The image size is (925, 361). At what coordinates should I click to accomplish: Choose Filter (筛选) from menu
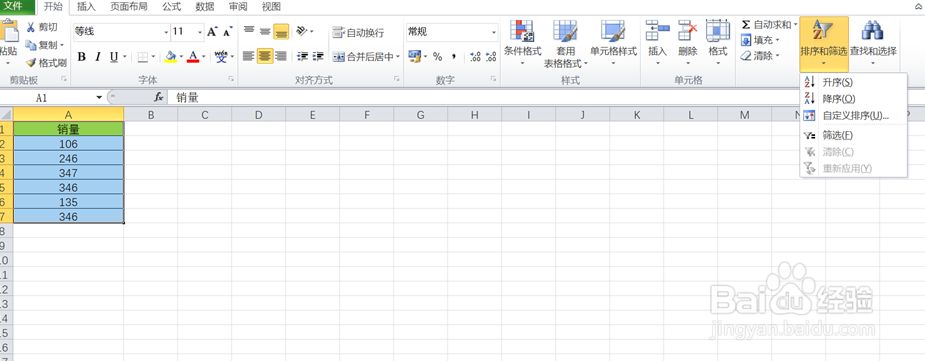pyautogui.click(x=853, y=135)
